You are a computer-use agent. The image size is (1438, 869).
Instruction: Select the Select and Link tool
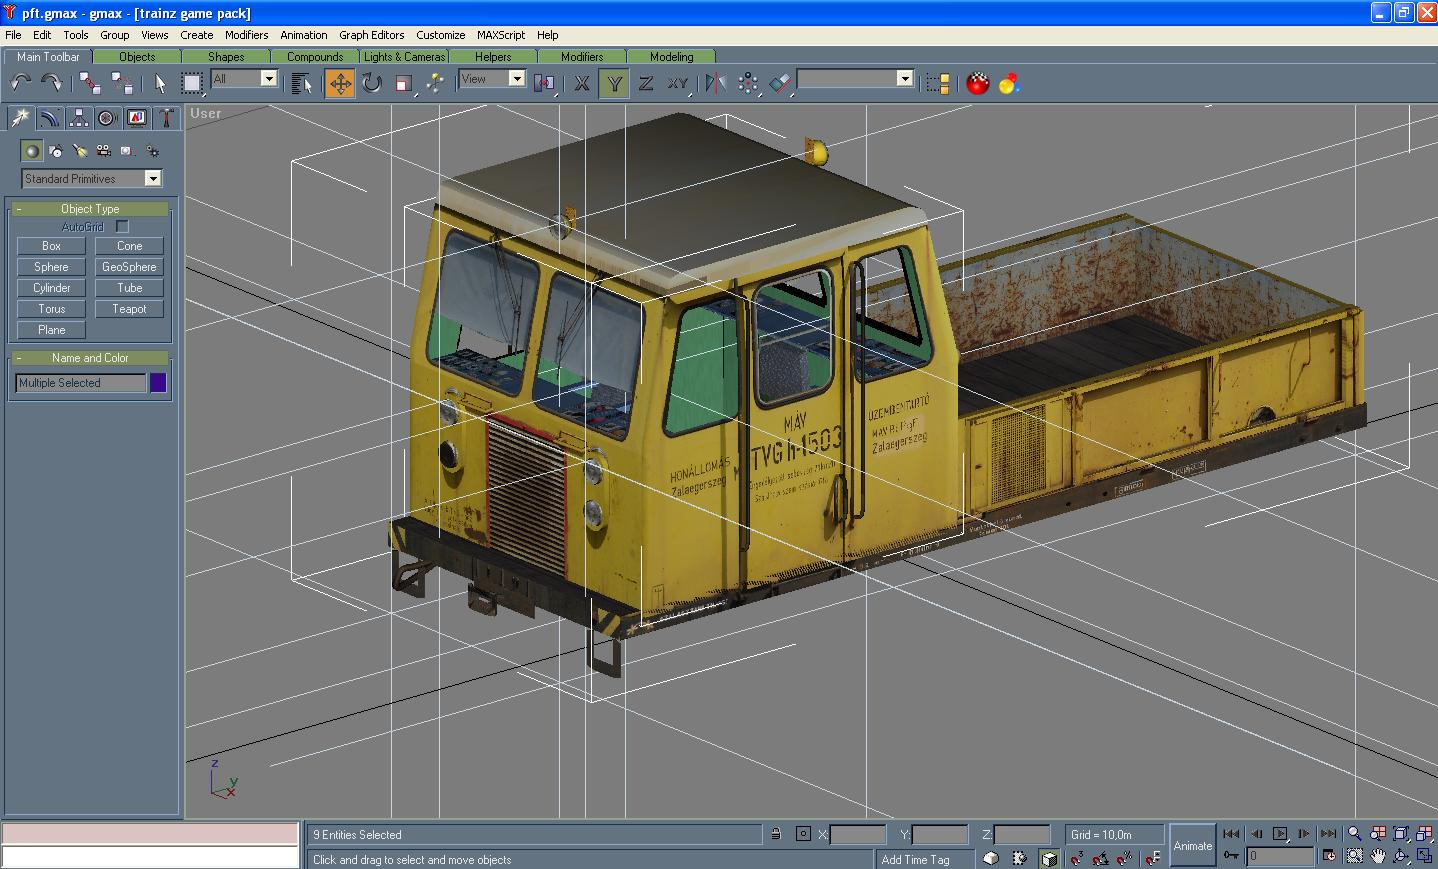(x=90, y=83)
